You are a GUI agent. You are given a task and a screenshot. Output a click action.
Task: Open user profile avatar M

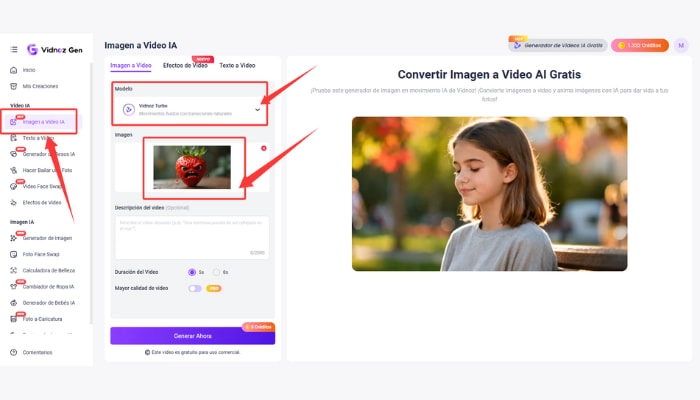(x=681, y=45)
